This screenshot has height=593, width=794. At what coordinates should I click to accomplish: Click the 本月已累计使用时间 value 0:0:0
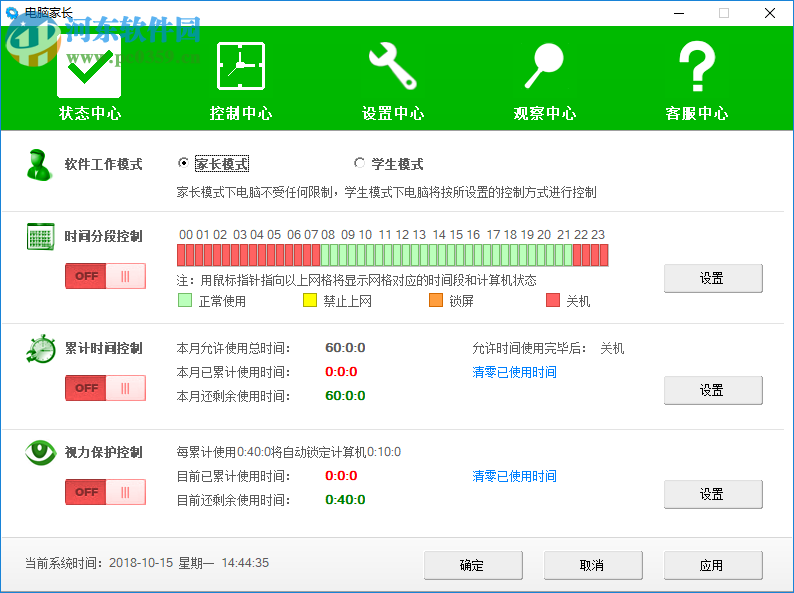tap(341, 372)
